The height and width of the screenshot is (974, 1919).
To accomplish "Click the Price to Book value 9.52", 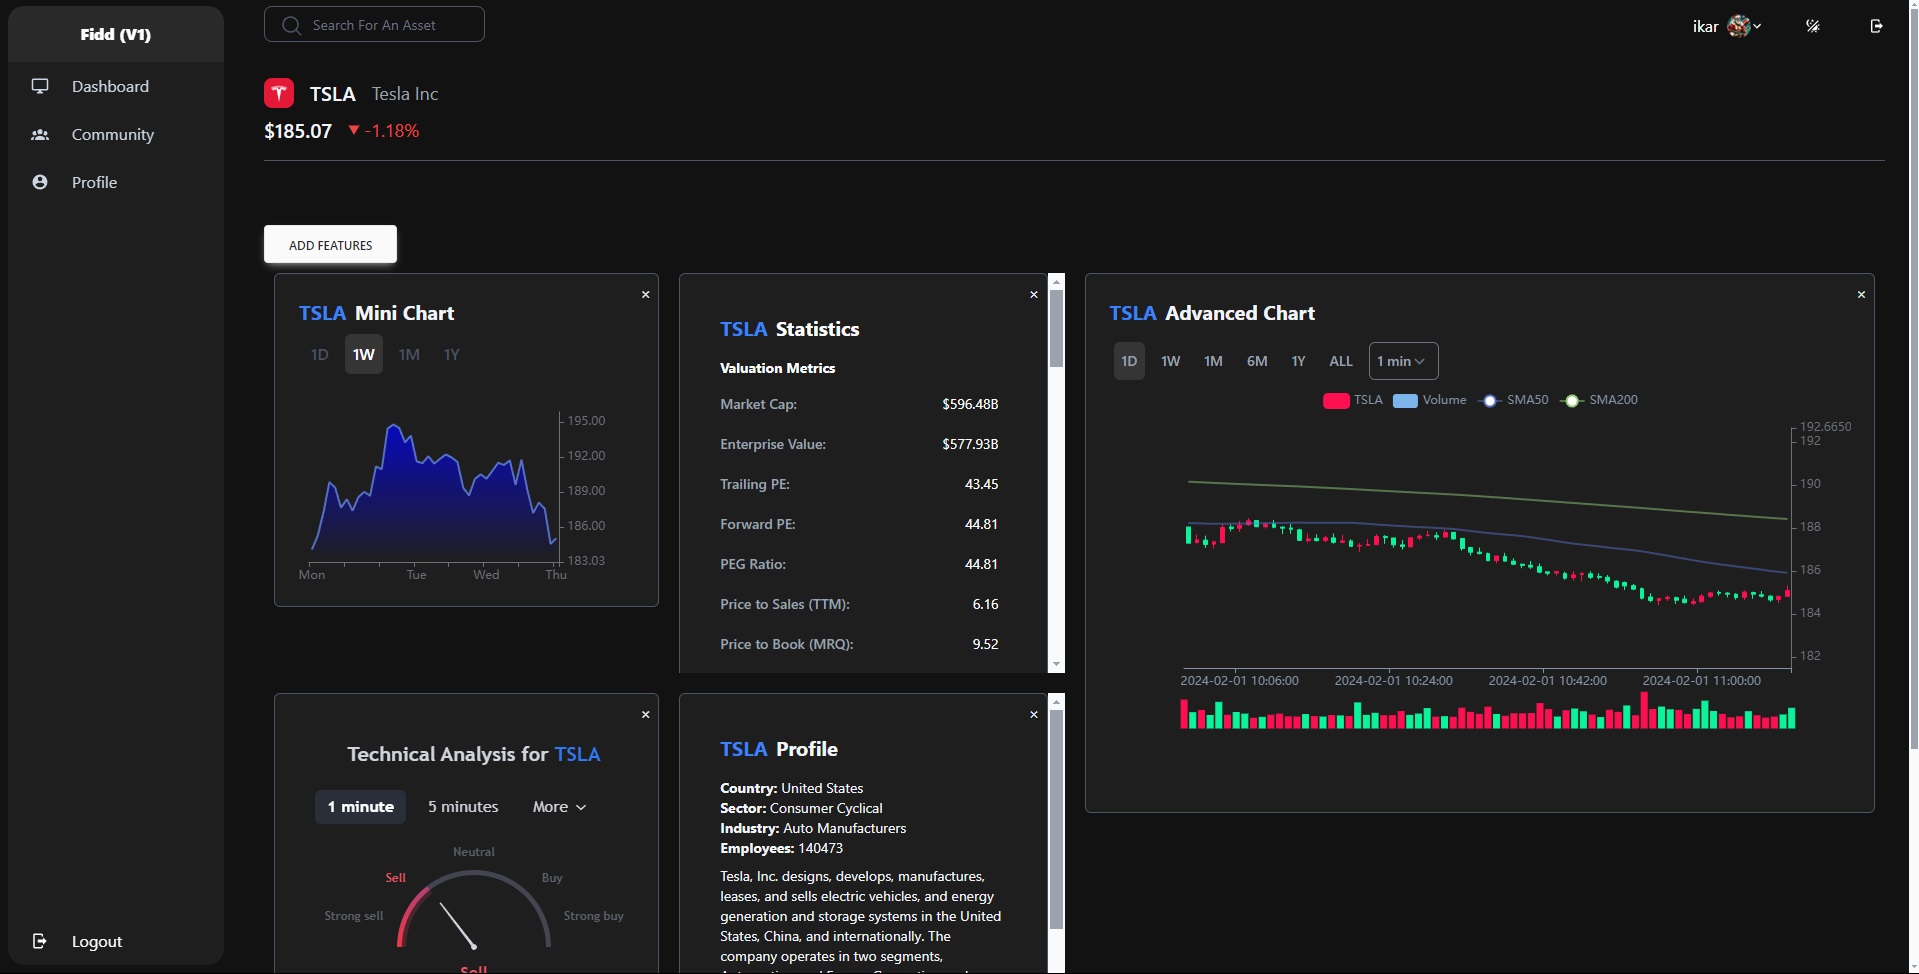I will tap(985, 644).
